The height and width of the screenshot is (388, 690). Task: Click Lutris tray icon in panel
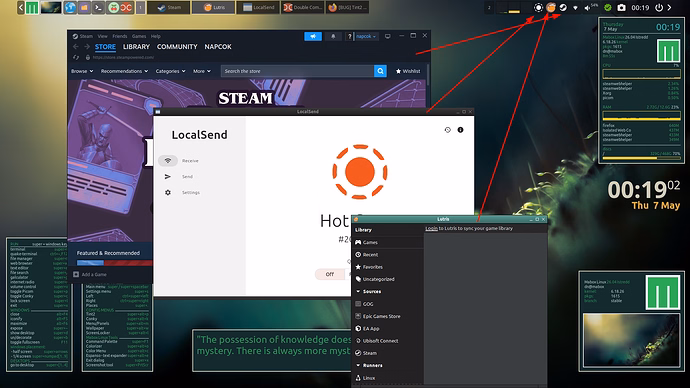(551, 7)
